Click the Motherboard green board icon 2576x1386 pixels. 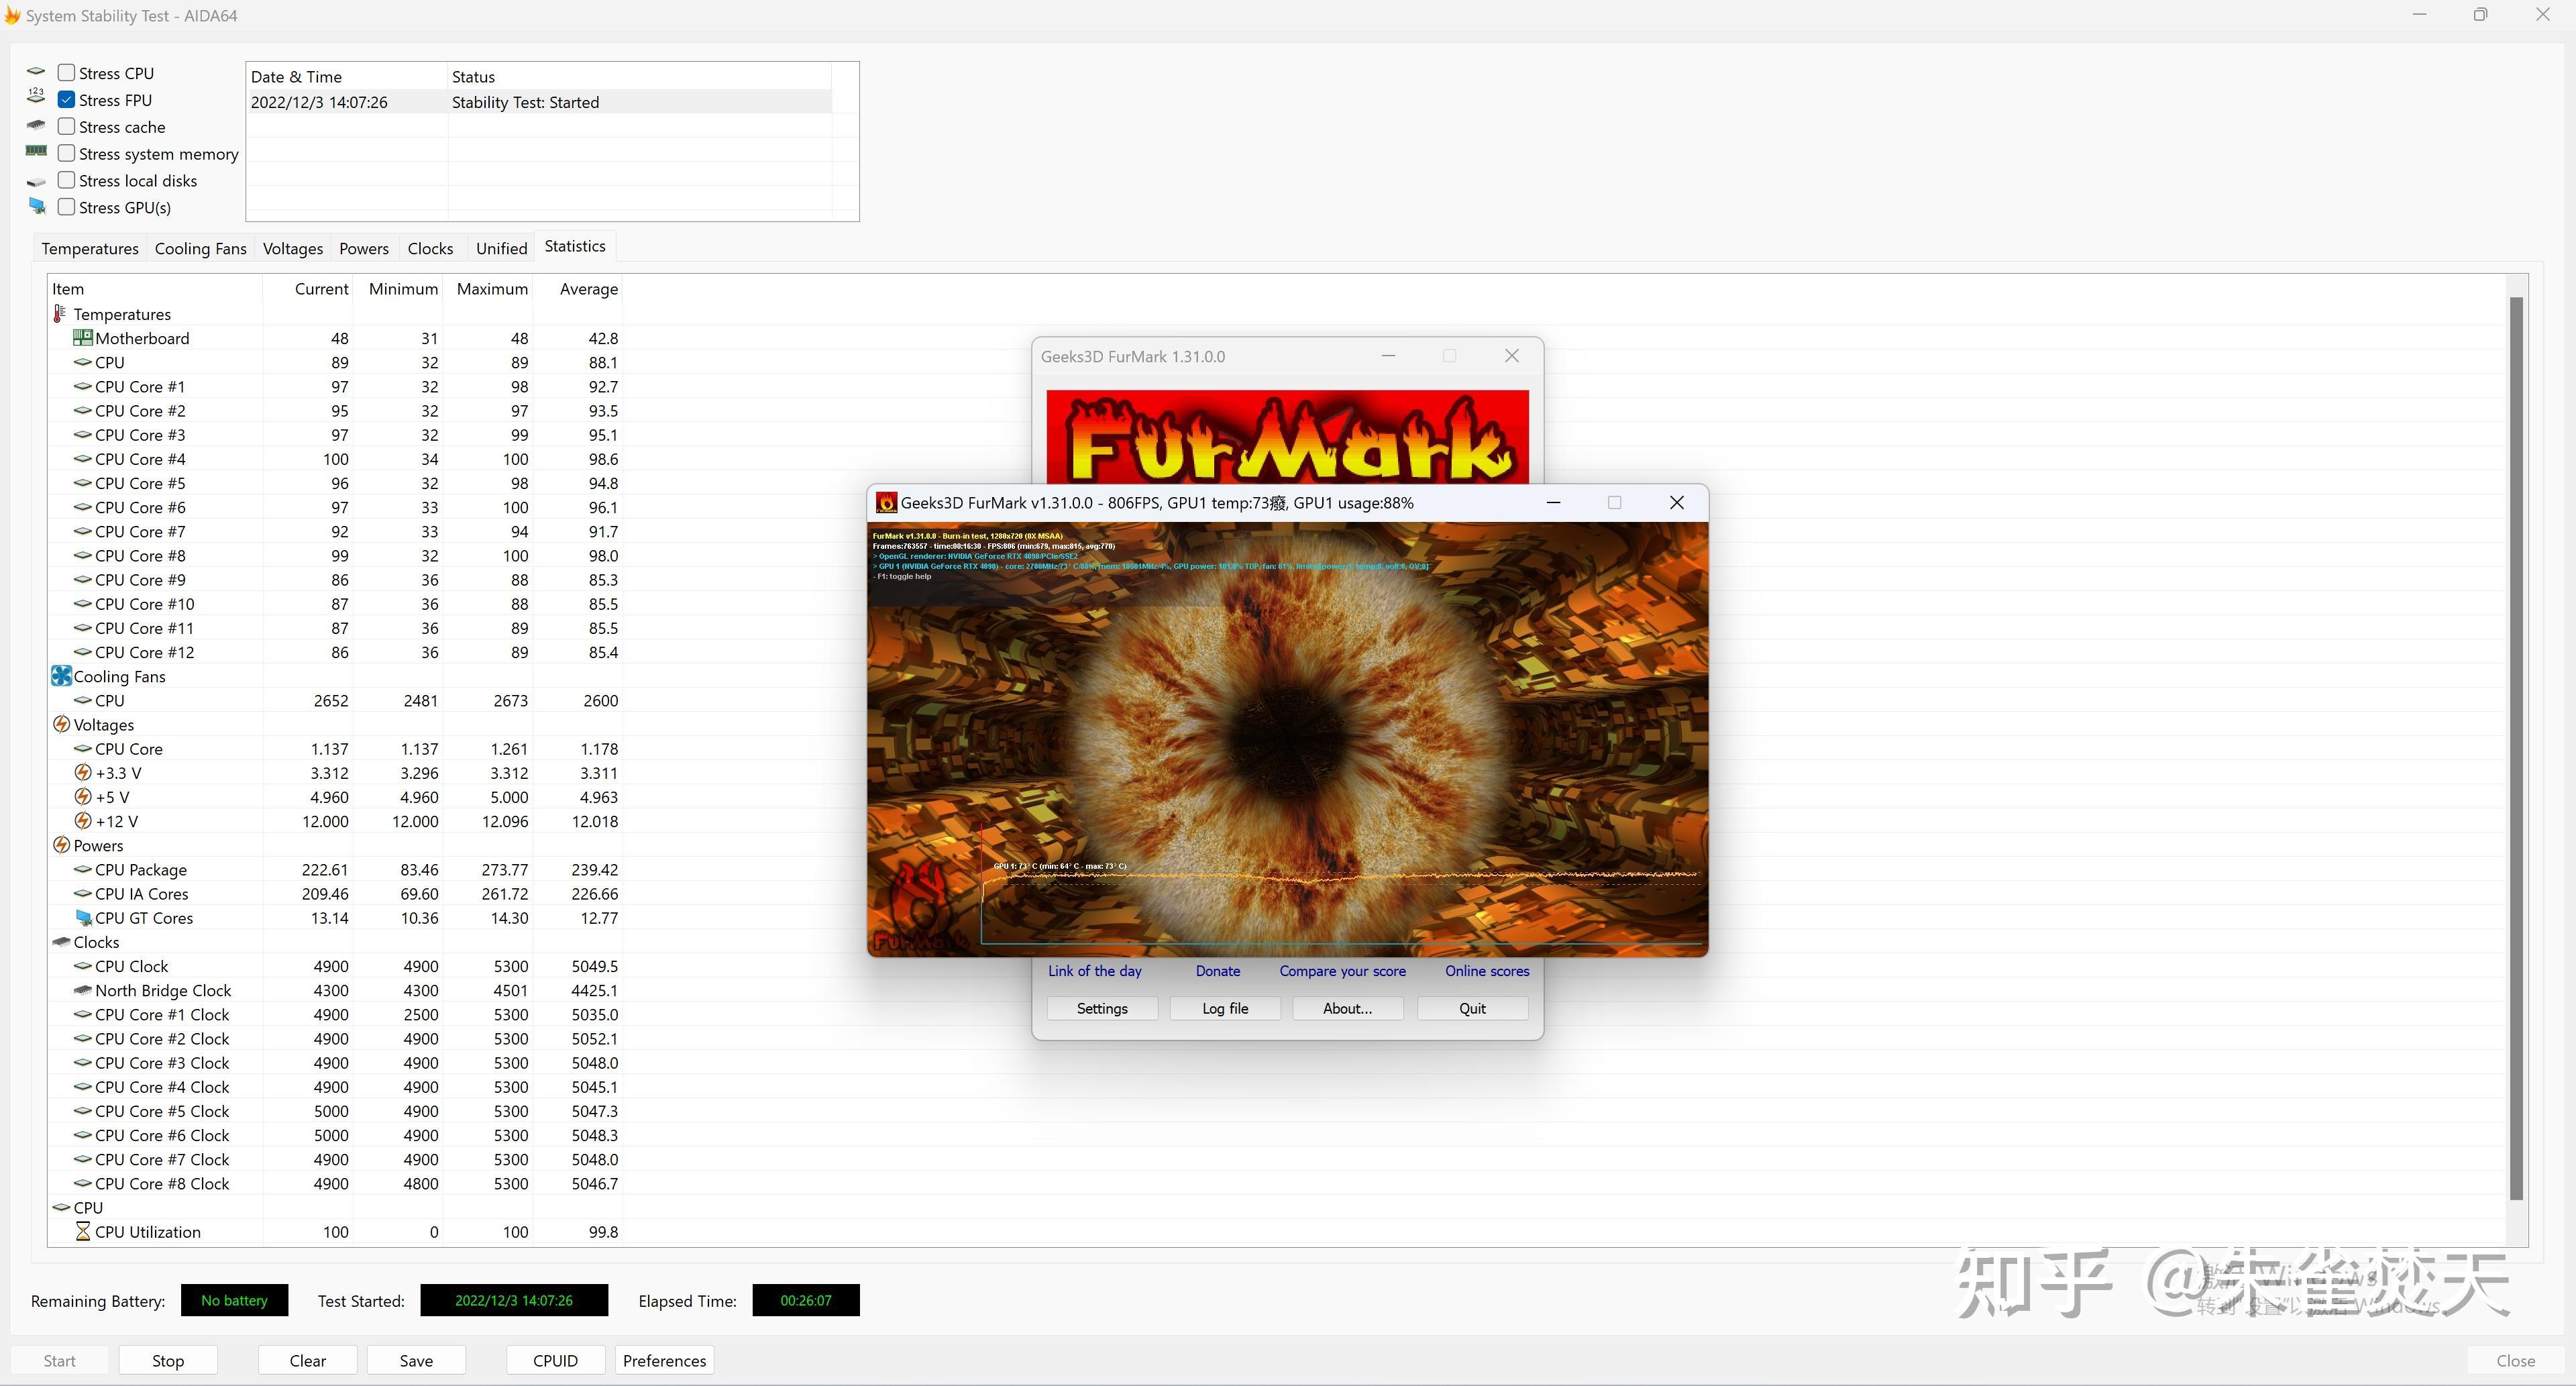[x=83, y=338]
